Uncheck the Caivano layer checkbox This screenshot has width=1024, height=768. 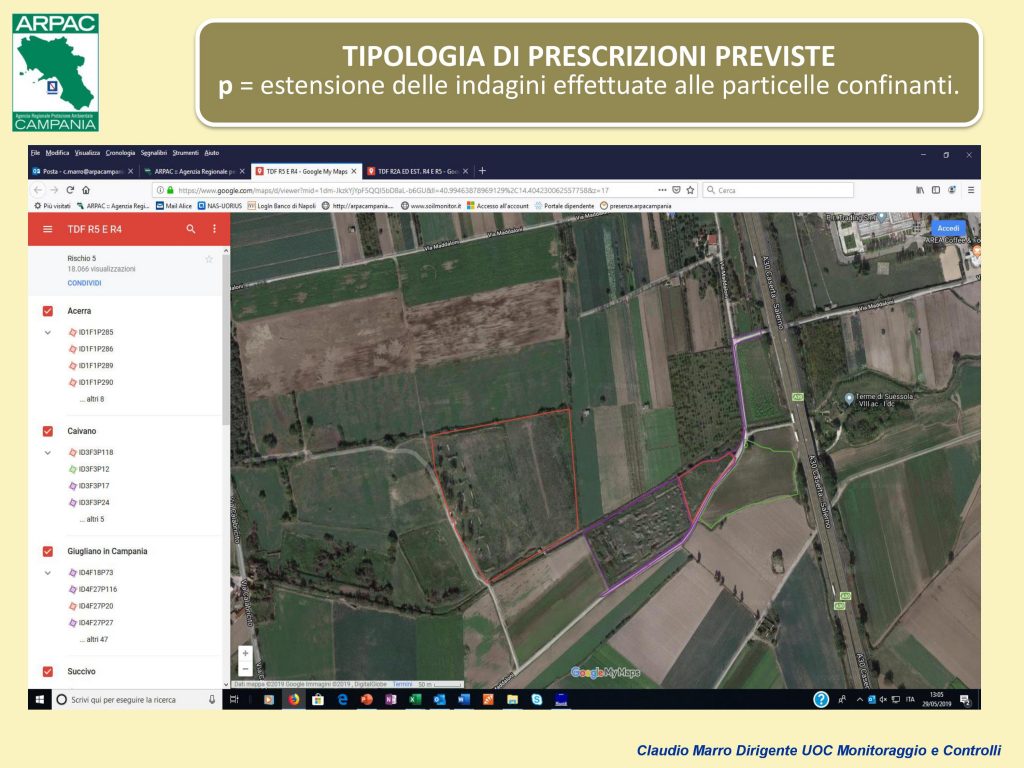[x=48, y=431]
